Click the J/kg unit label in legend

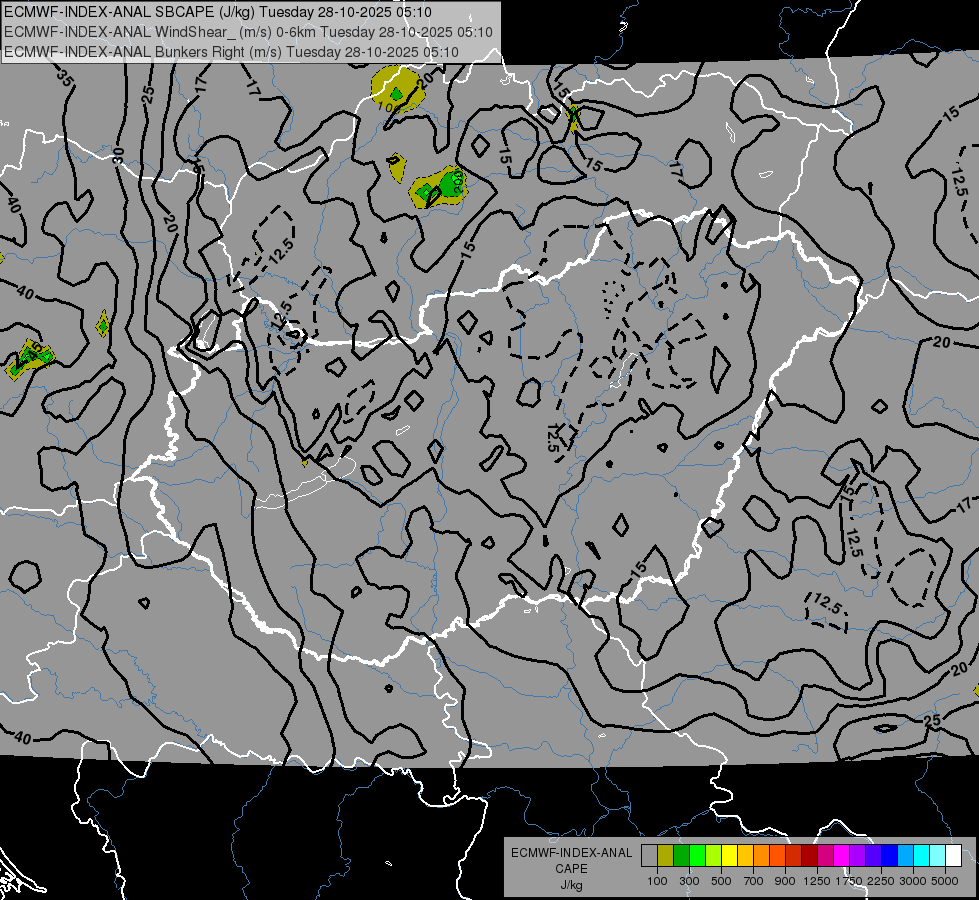[x=571, y=885]
